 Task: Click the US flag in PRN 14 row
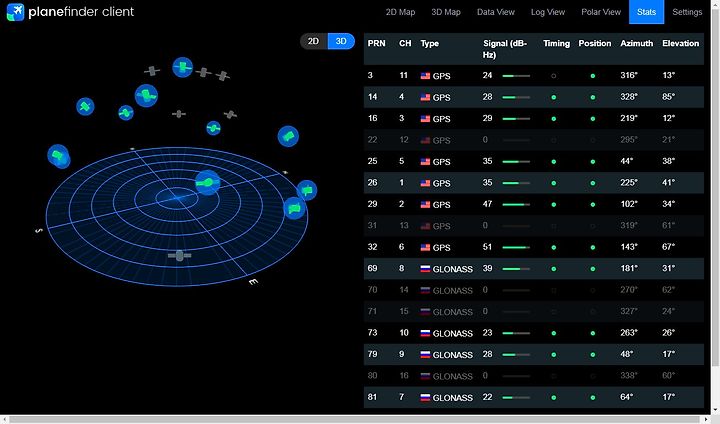click(425, 97)
